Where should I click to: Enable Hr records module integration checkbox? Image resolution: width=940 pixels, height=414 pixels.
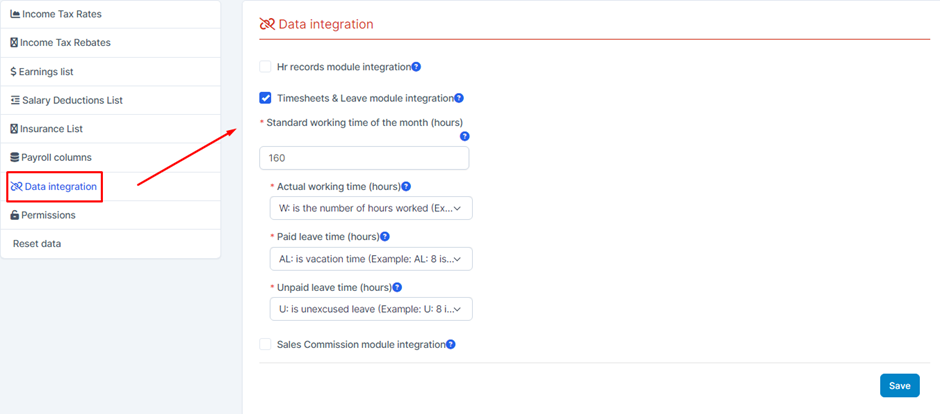click(265, 67)
